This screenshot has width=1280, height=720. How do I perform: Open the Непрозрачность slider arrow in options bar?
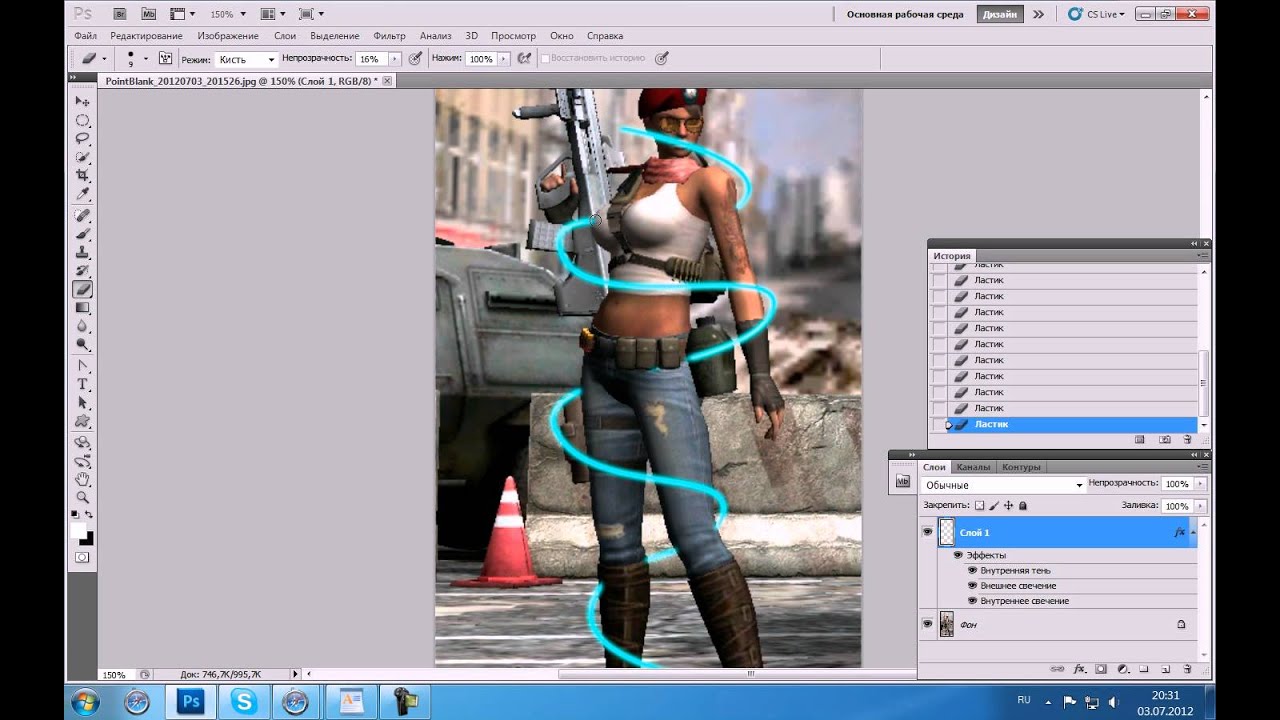pos(395,59)
